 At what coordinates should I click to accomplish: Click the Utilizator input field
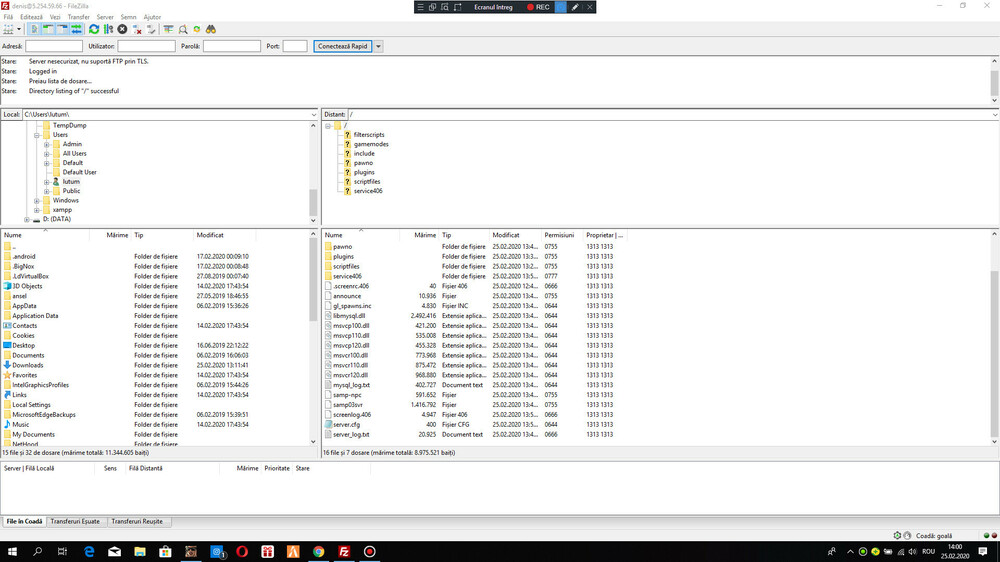146,46
